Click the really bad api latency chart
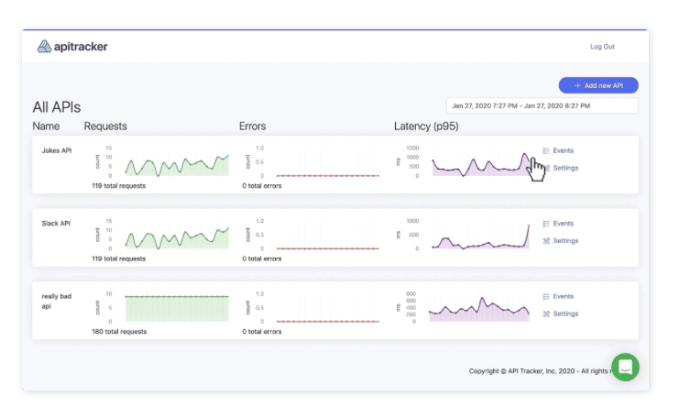Screen dimensions: 679x418 [481, 308]
